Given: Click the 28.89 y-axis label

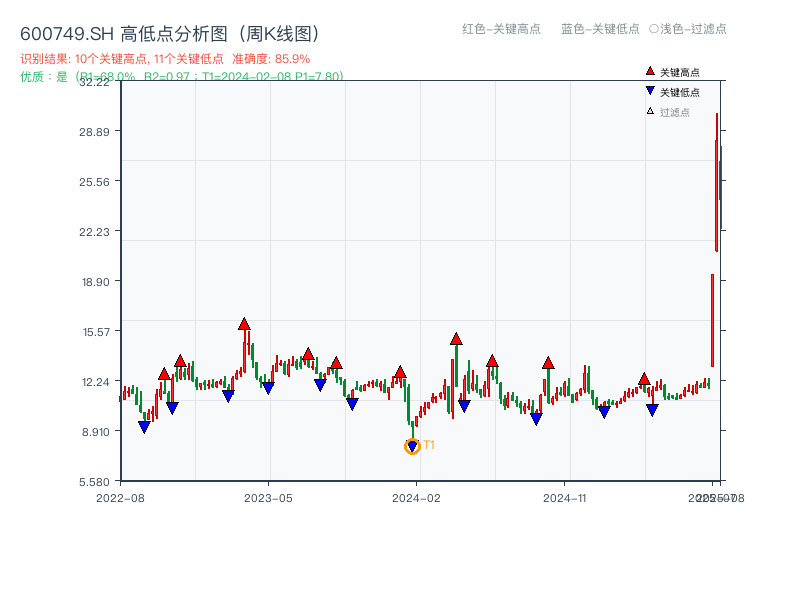Looking at the screenshot, I should (x=94, y=132).
